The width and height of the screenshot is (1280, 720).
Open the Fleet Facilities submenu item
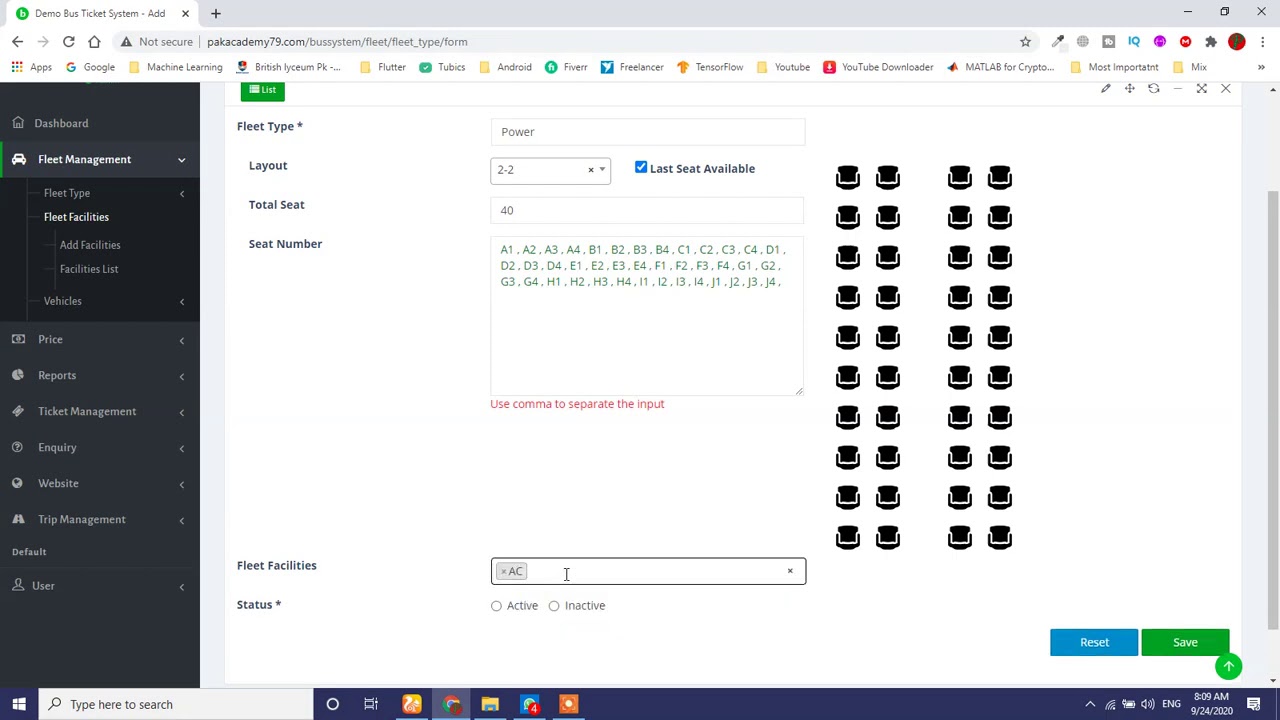click(76, 217)
